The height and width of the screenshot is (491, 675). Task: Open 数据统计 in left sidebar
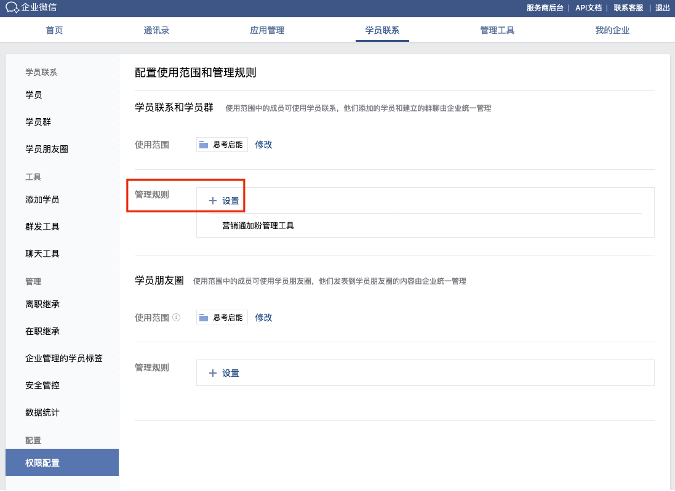pyautogui.click(x=42, y=412)
